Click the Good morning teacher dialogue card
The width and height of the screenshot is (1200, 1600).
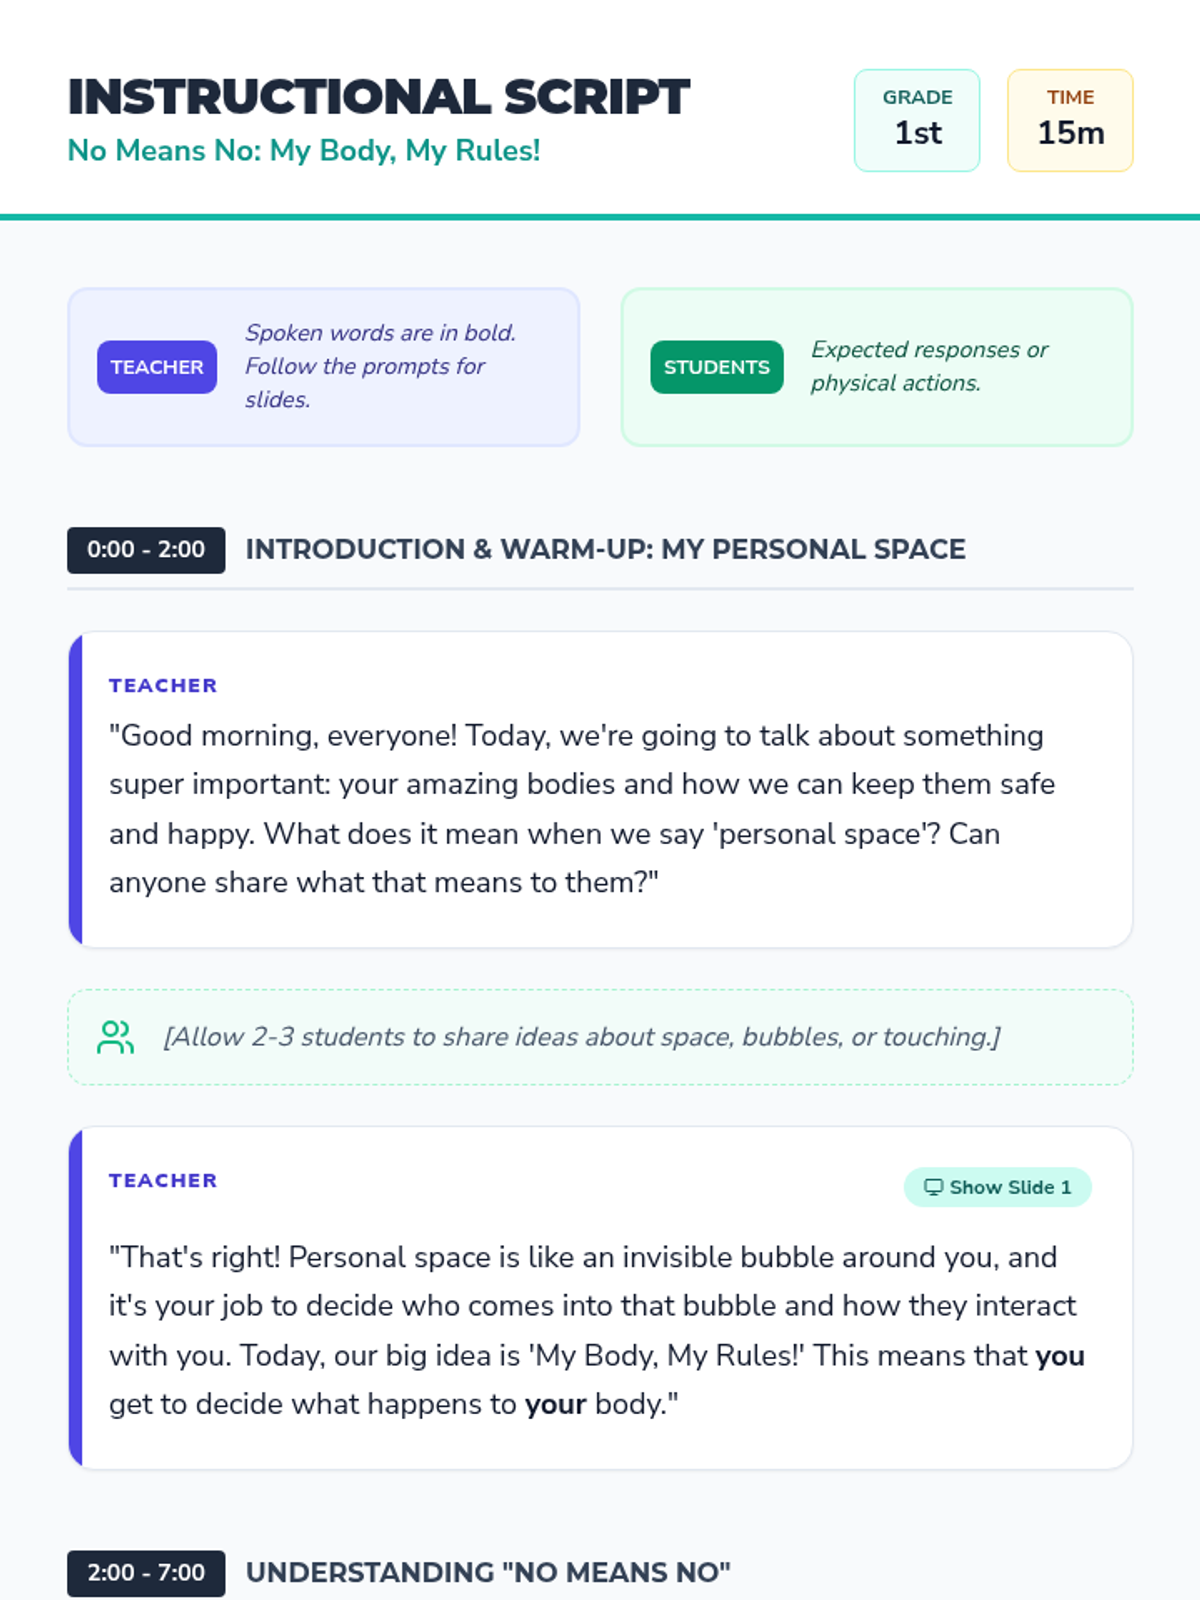pyautogui.click(x=600, y=789)
